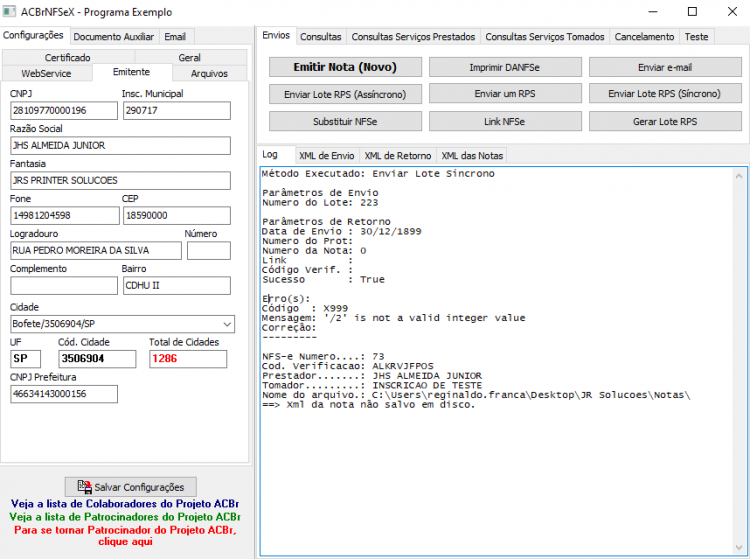This screenshot has width=750, height=559.
Task: Click the empty Complemento input field
Action: click(x=64, y=285)
